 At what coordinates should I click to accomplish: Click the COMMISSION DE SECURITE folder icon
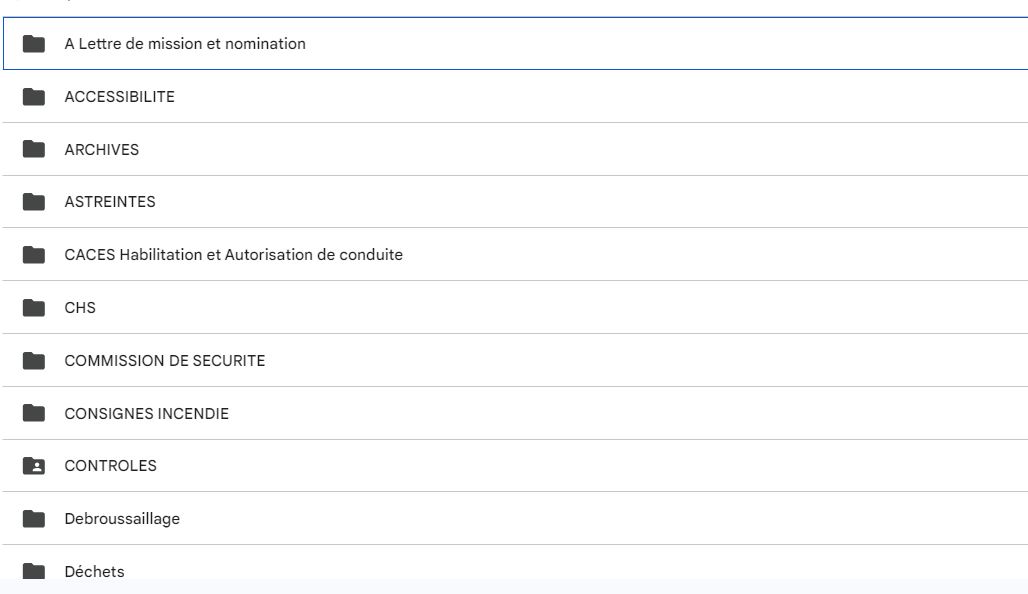pos(33,361)
